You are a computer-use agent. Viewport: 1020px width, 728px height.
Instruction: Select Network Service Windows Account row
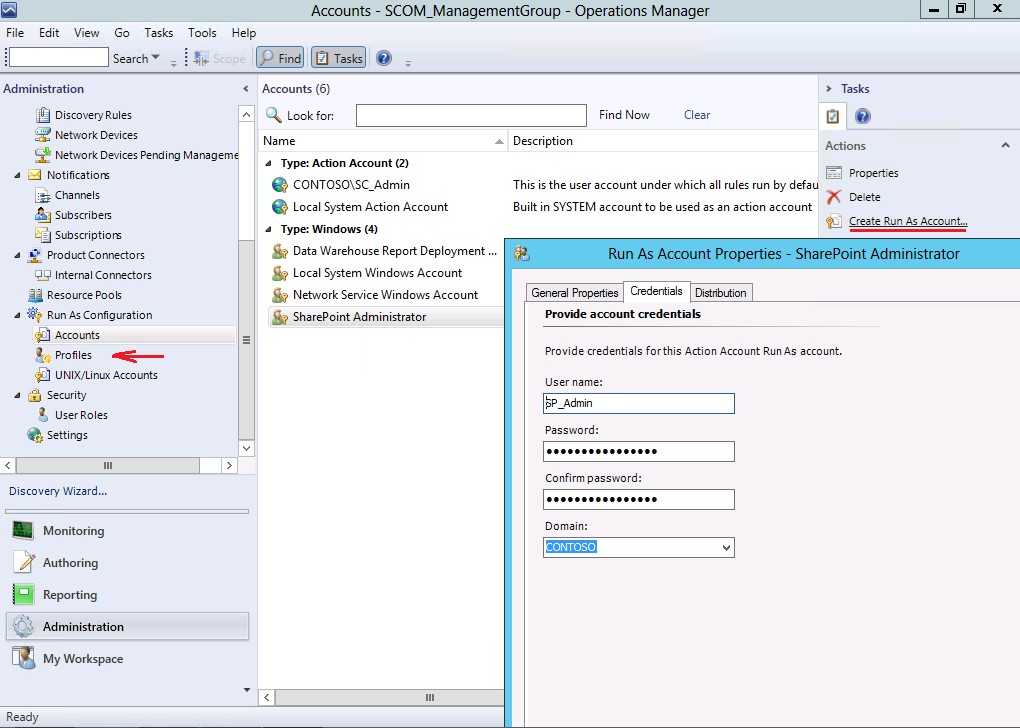(x=385, y=295)
